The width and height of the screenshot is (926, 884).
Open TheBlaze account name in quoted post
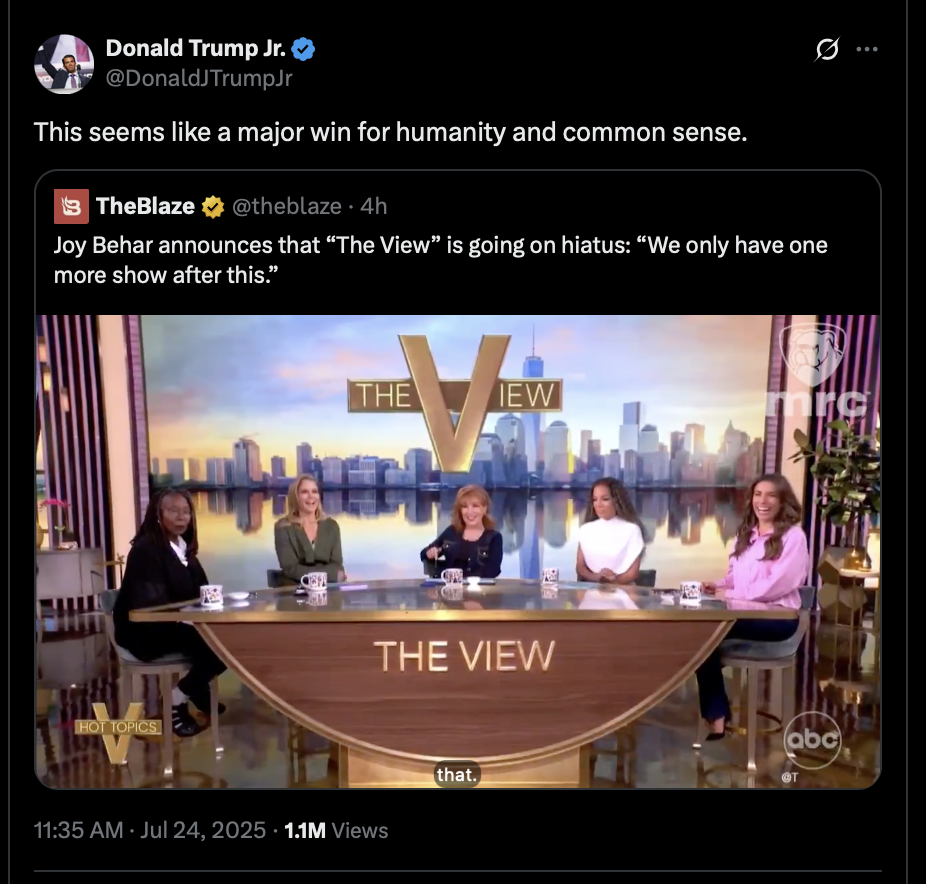145,206
